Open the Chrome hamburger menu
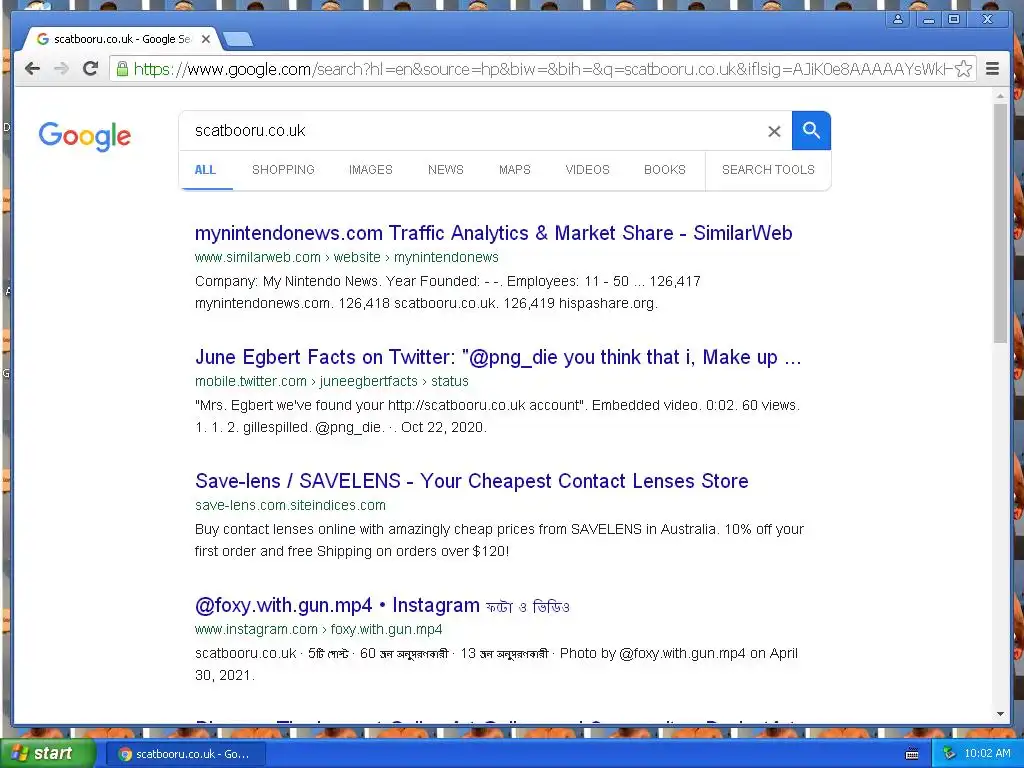Screen dimensions: 1024x768 [x=992, y=69]
